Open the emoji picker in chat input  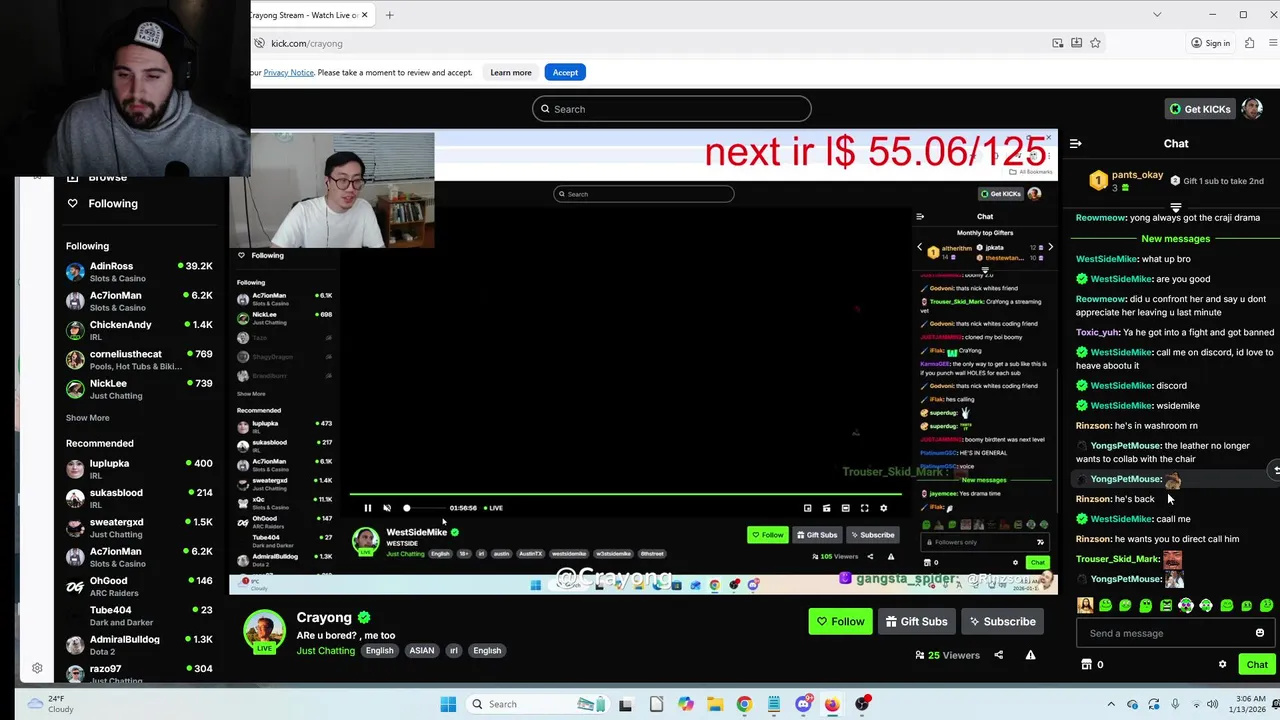(1260, 633)
